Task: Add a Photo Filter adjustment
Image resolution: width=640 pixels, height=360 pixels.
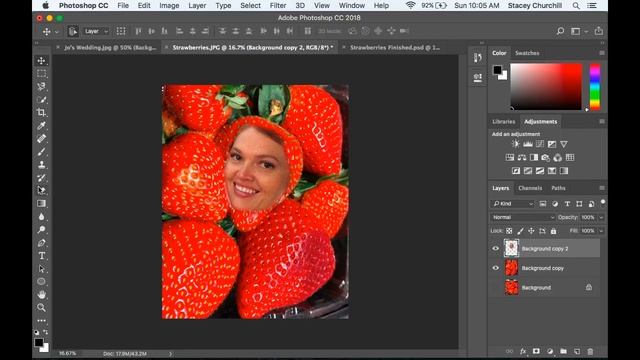Action: click(x=546, y=158)
